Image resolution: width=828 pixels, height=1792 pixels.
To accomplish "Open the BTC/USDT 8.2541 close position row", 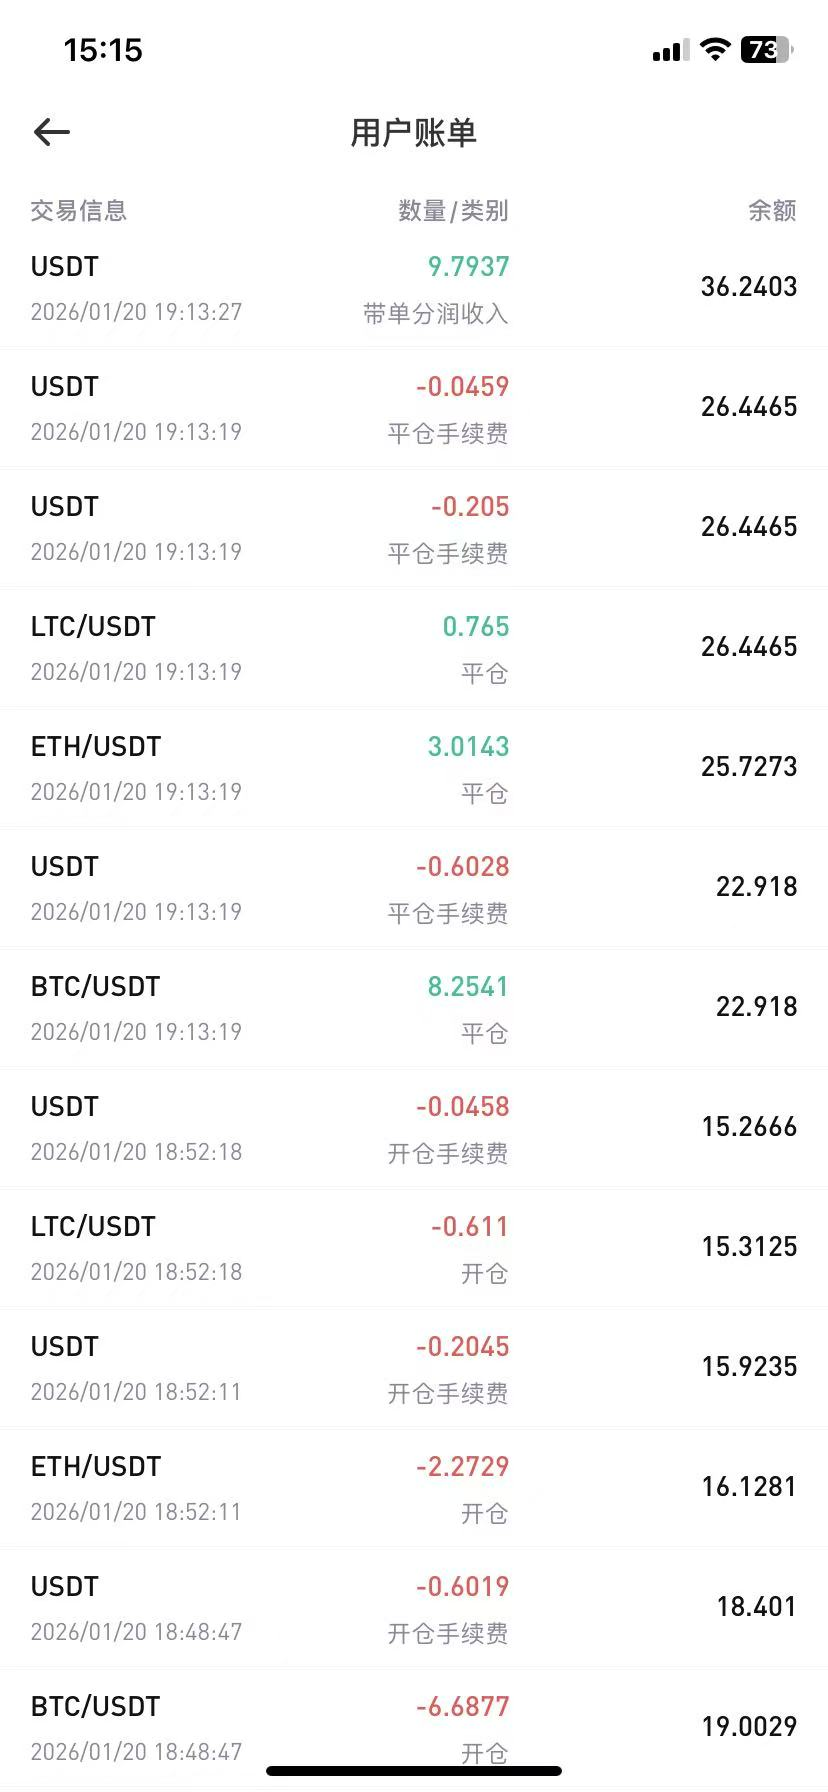I will 414,1008.
